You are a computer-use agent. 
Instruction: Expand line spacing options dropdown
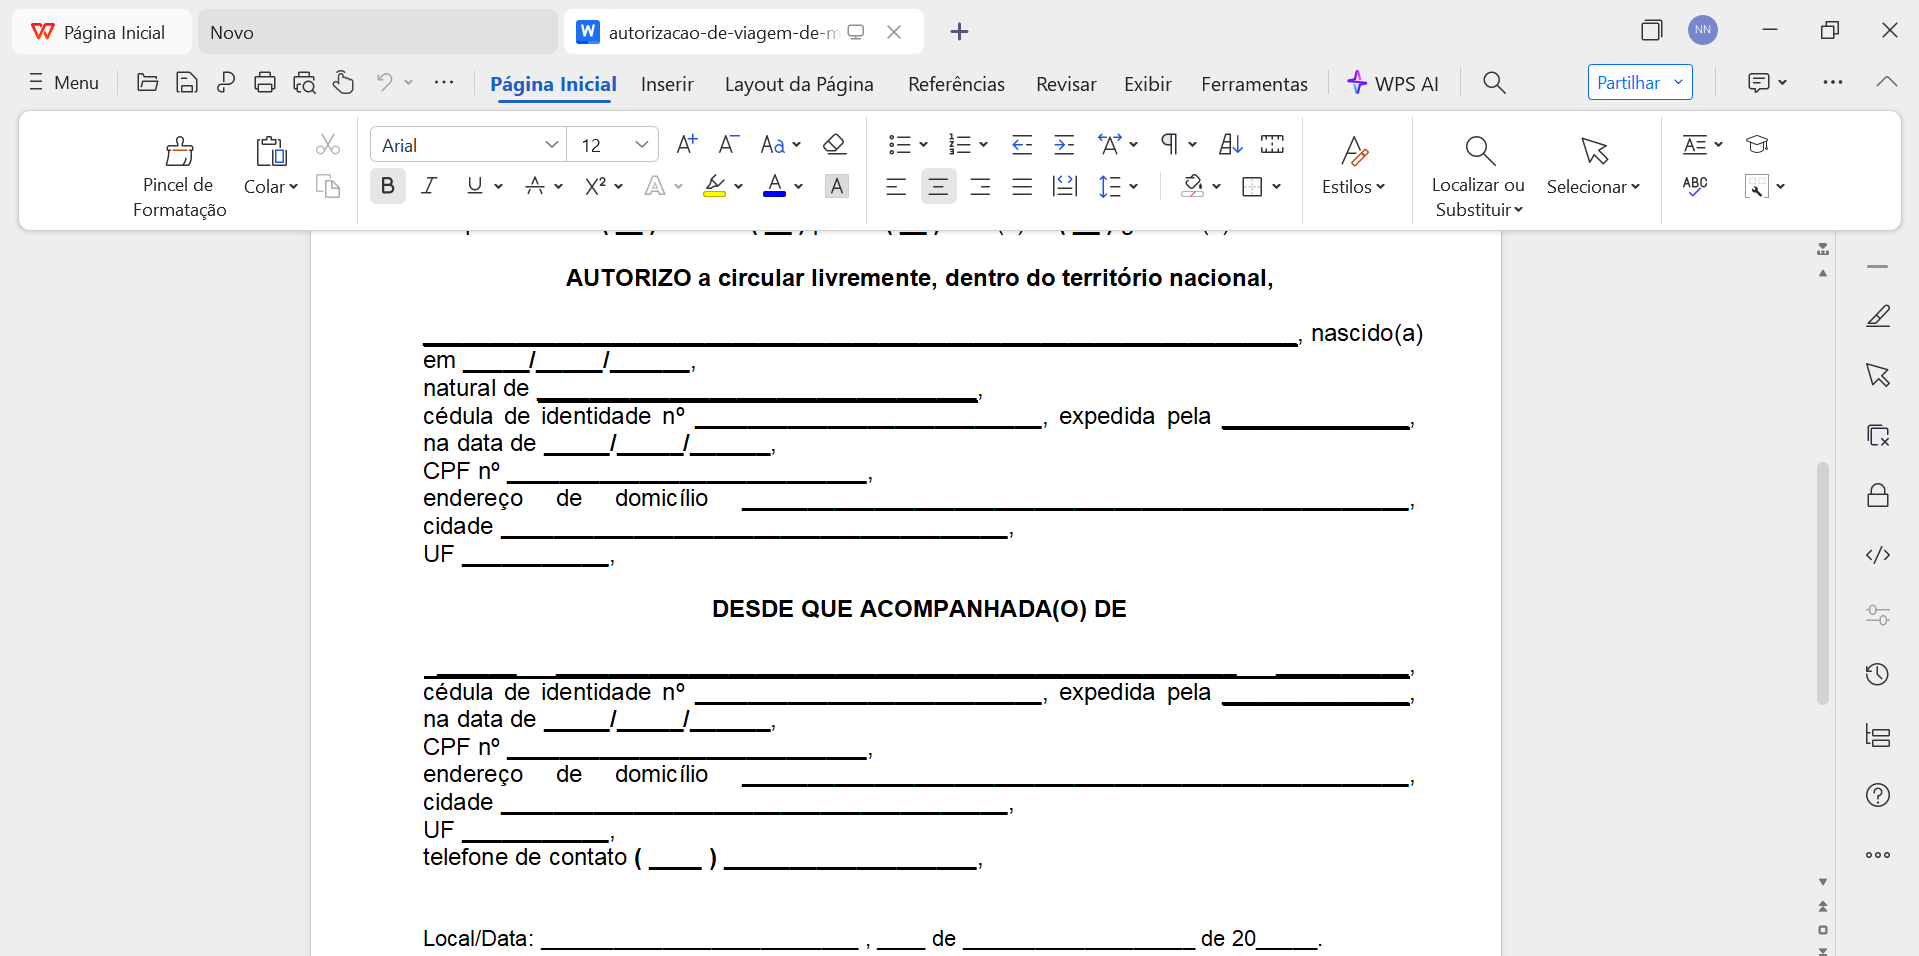tap(1133, 186)
